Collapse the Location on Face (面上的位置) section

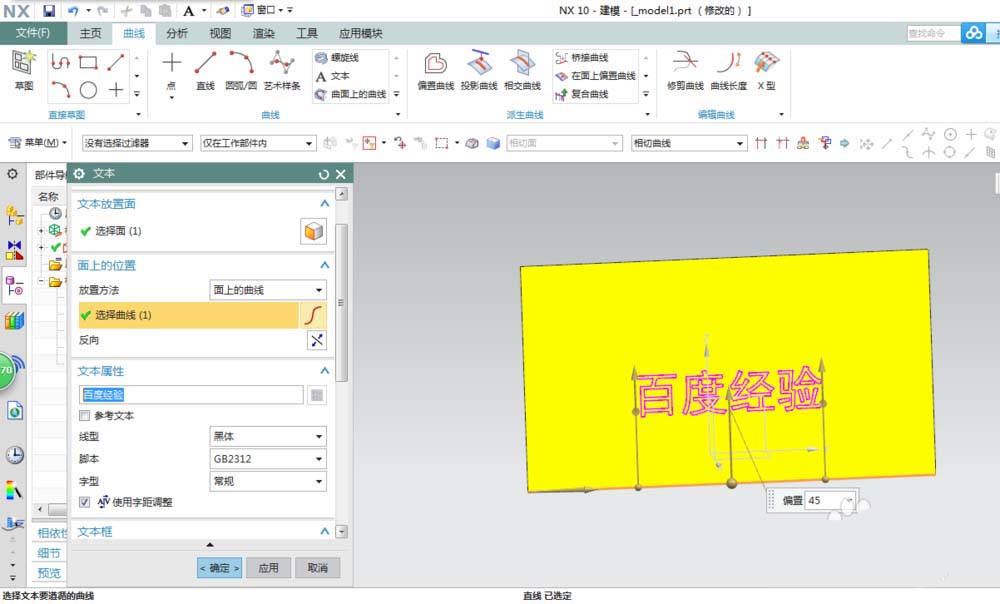[325, 265]
